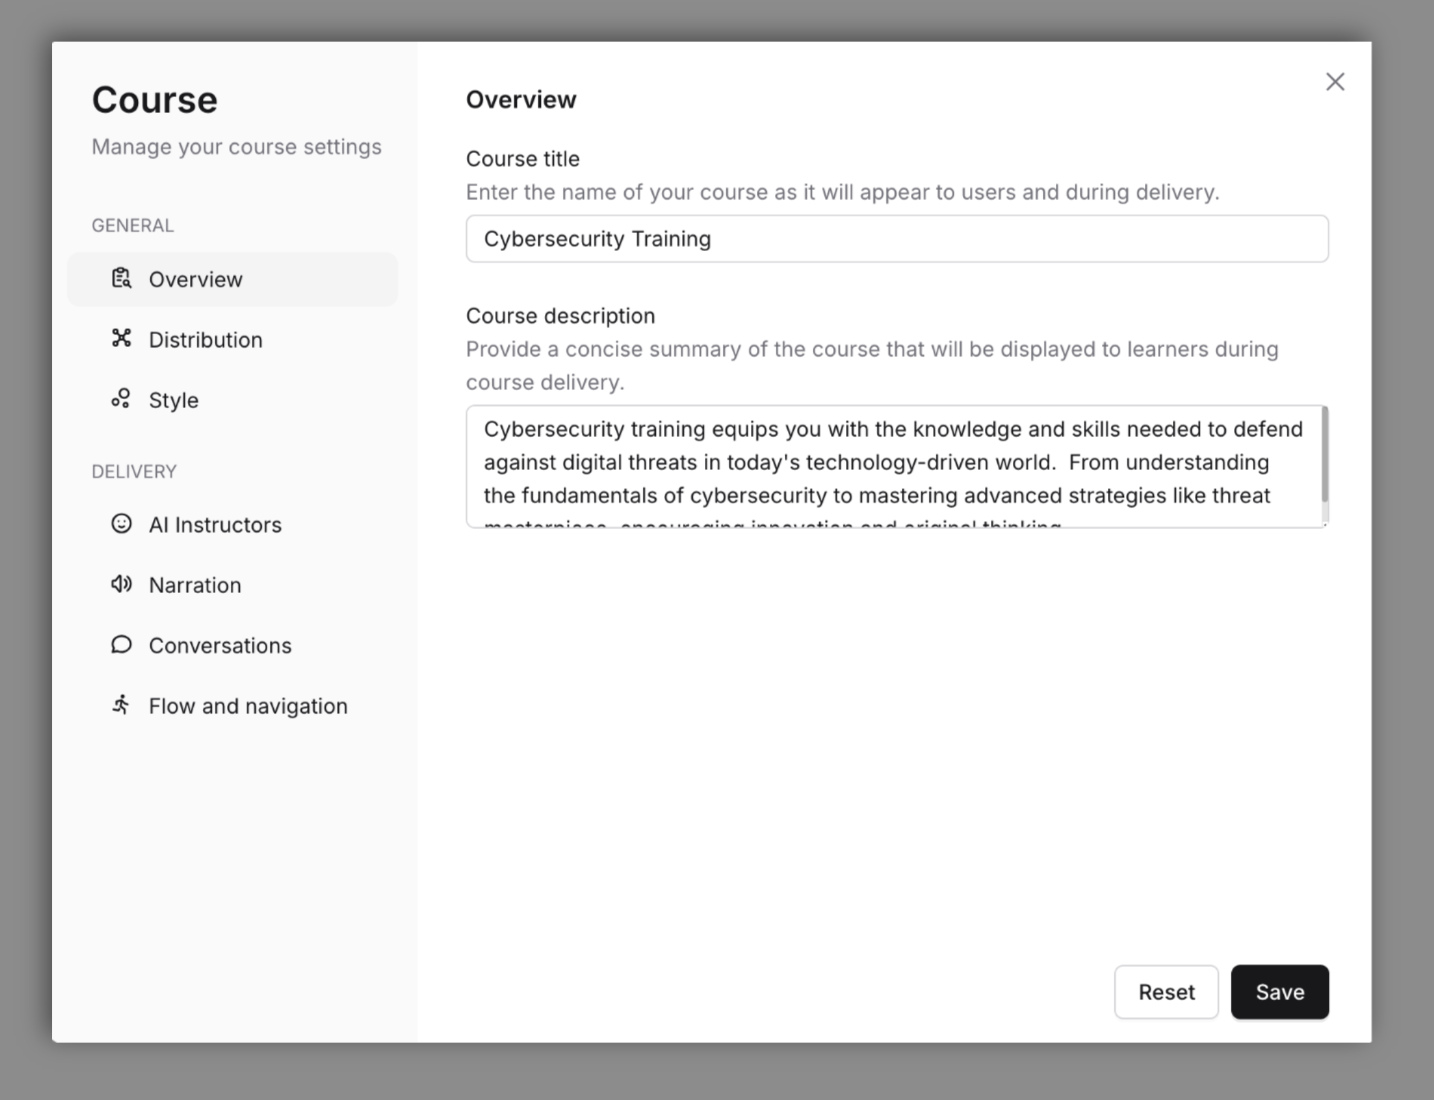Open Conversations via the chat bubble icon

121,645
